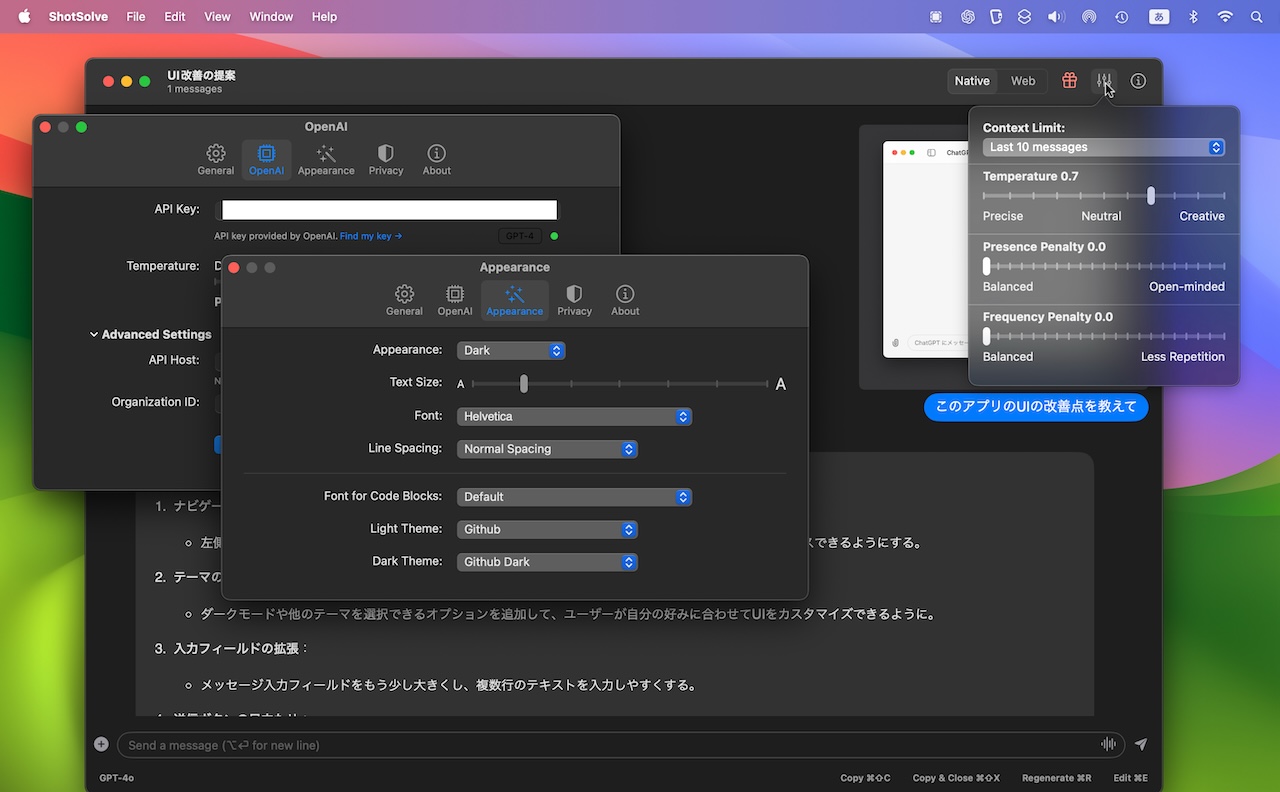Click the API Key input field
Screen dimensions: 1280x792
click(389, 210)
